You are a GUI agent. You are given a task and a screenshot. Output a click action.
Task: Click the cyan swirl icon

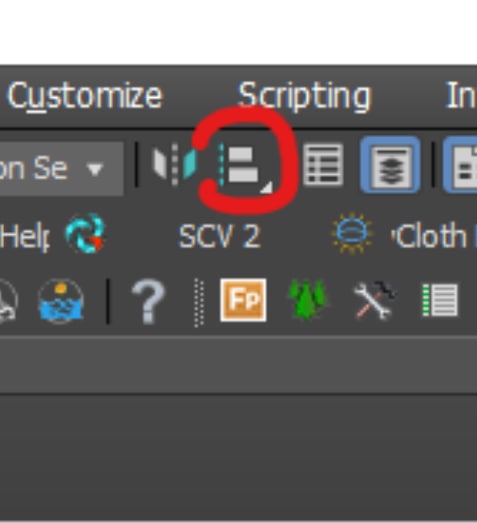[85, 233]
